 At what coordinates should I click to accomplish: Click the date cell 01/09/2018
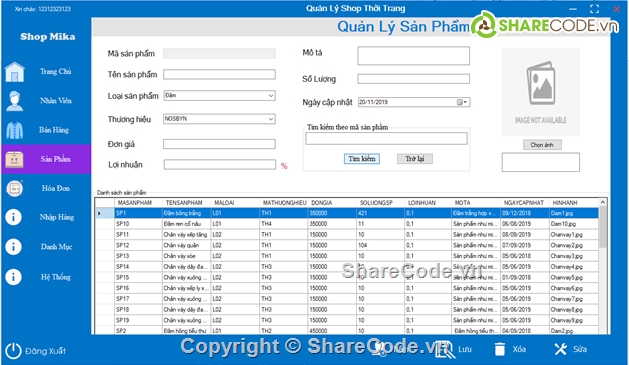(525, 277)
